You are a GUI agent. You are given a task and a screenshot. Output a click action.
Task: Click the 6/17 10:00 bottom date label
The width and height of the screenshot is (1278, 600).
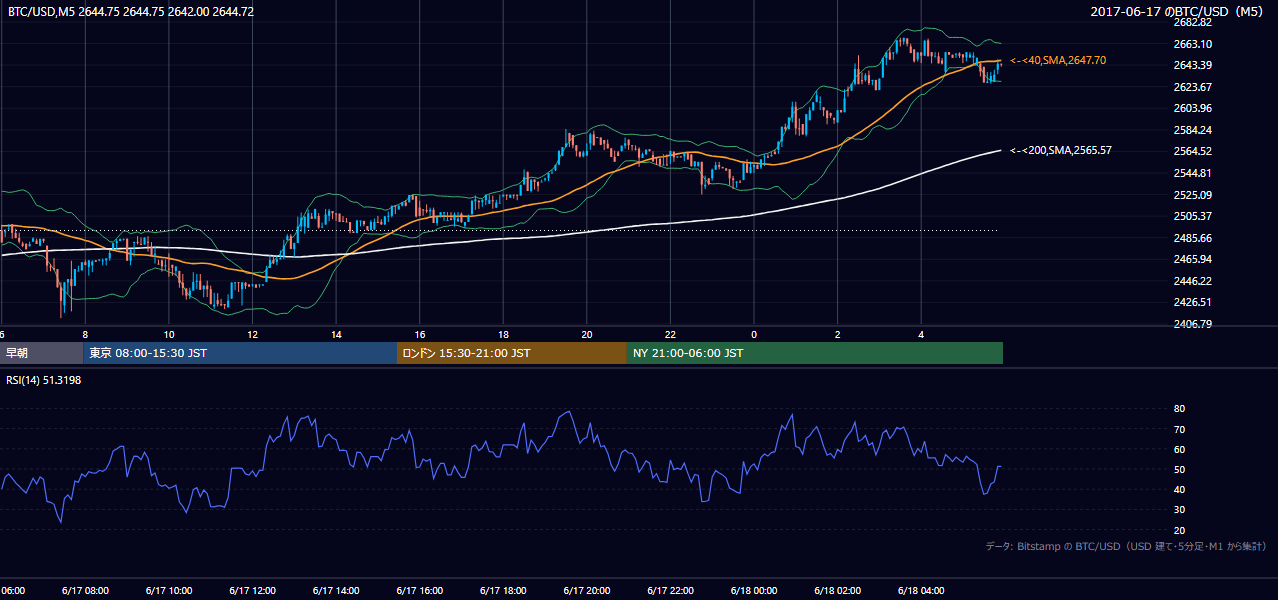[x=168, y=590]
